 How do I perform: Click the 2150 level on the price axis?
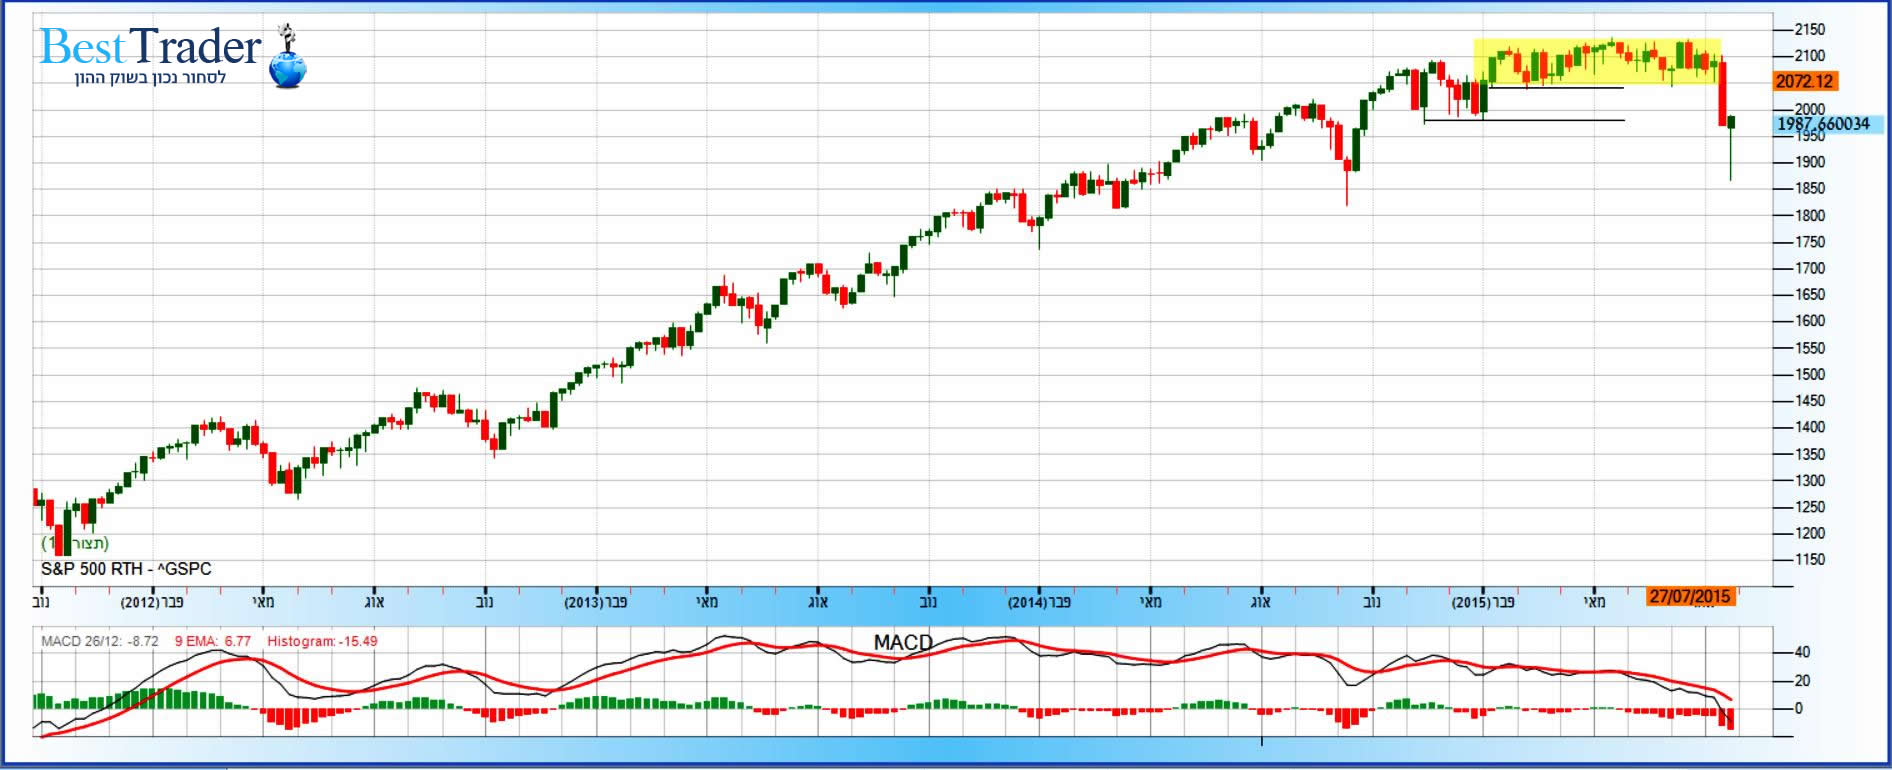[x=1809, y=30]
